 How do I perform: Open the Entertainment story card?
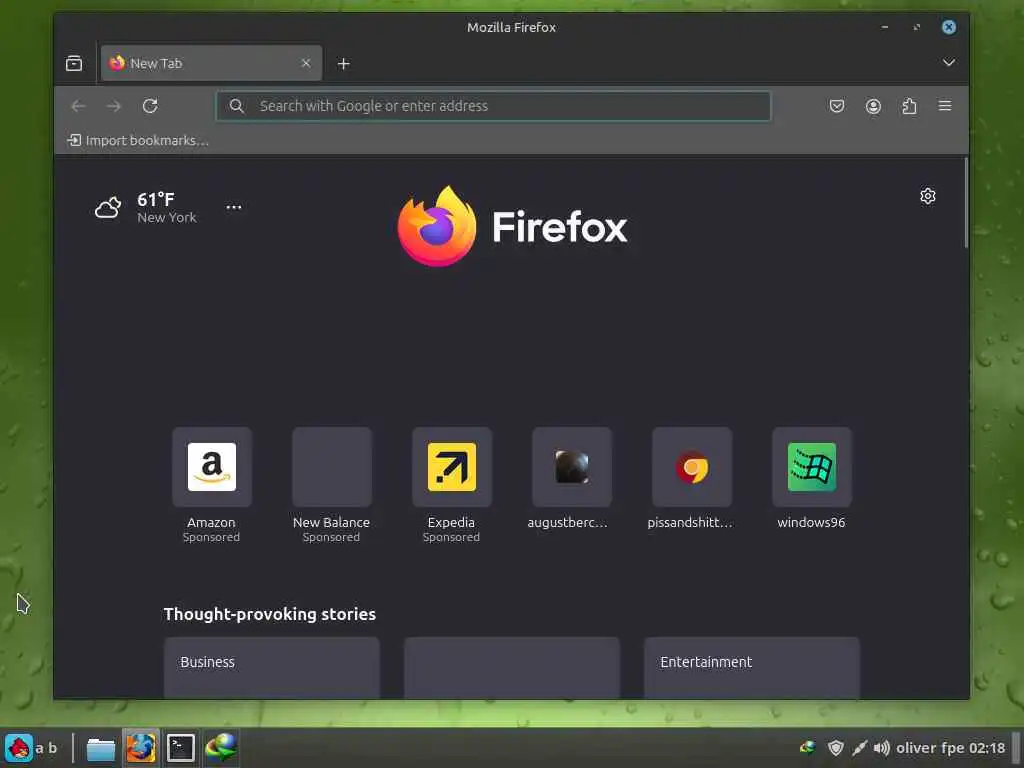pos(752,668)
